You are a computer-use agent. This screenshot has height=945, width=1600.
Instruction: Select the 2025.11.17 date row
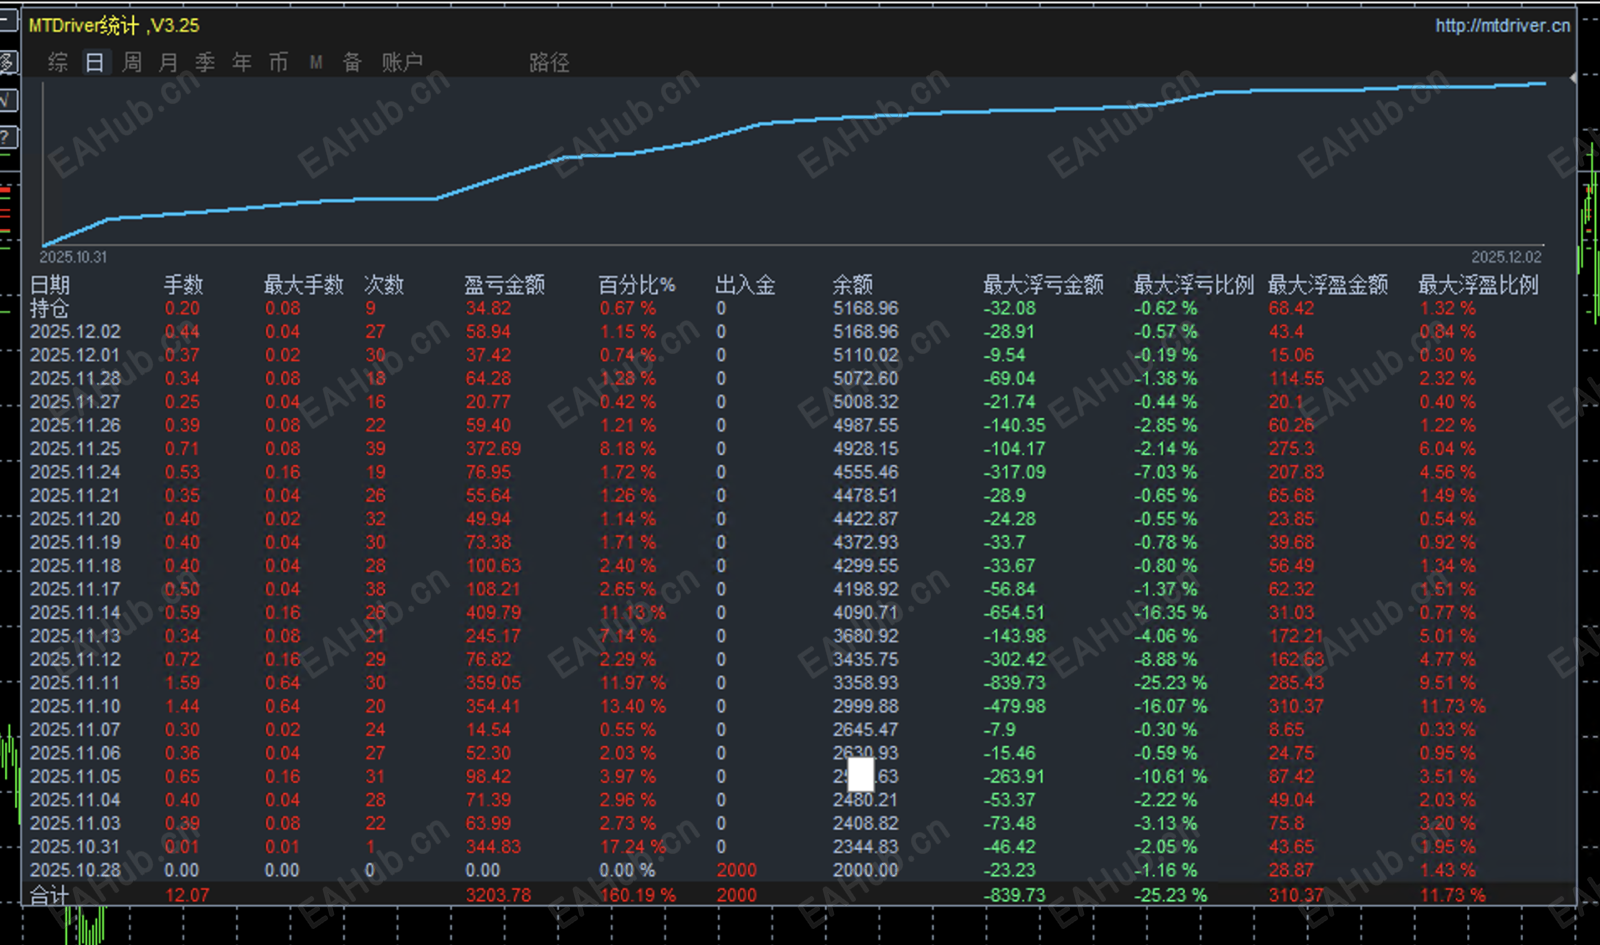pos(75,589)
